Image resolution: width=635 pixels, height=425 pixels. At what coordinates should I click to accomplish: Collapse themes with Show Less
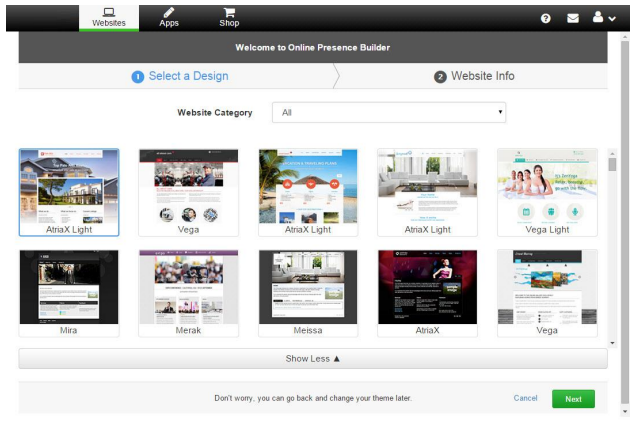click(312, 357)
